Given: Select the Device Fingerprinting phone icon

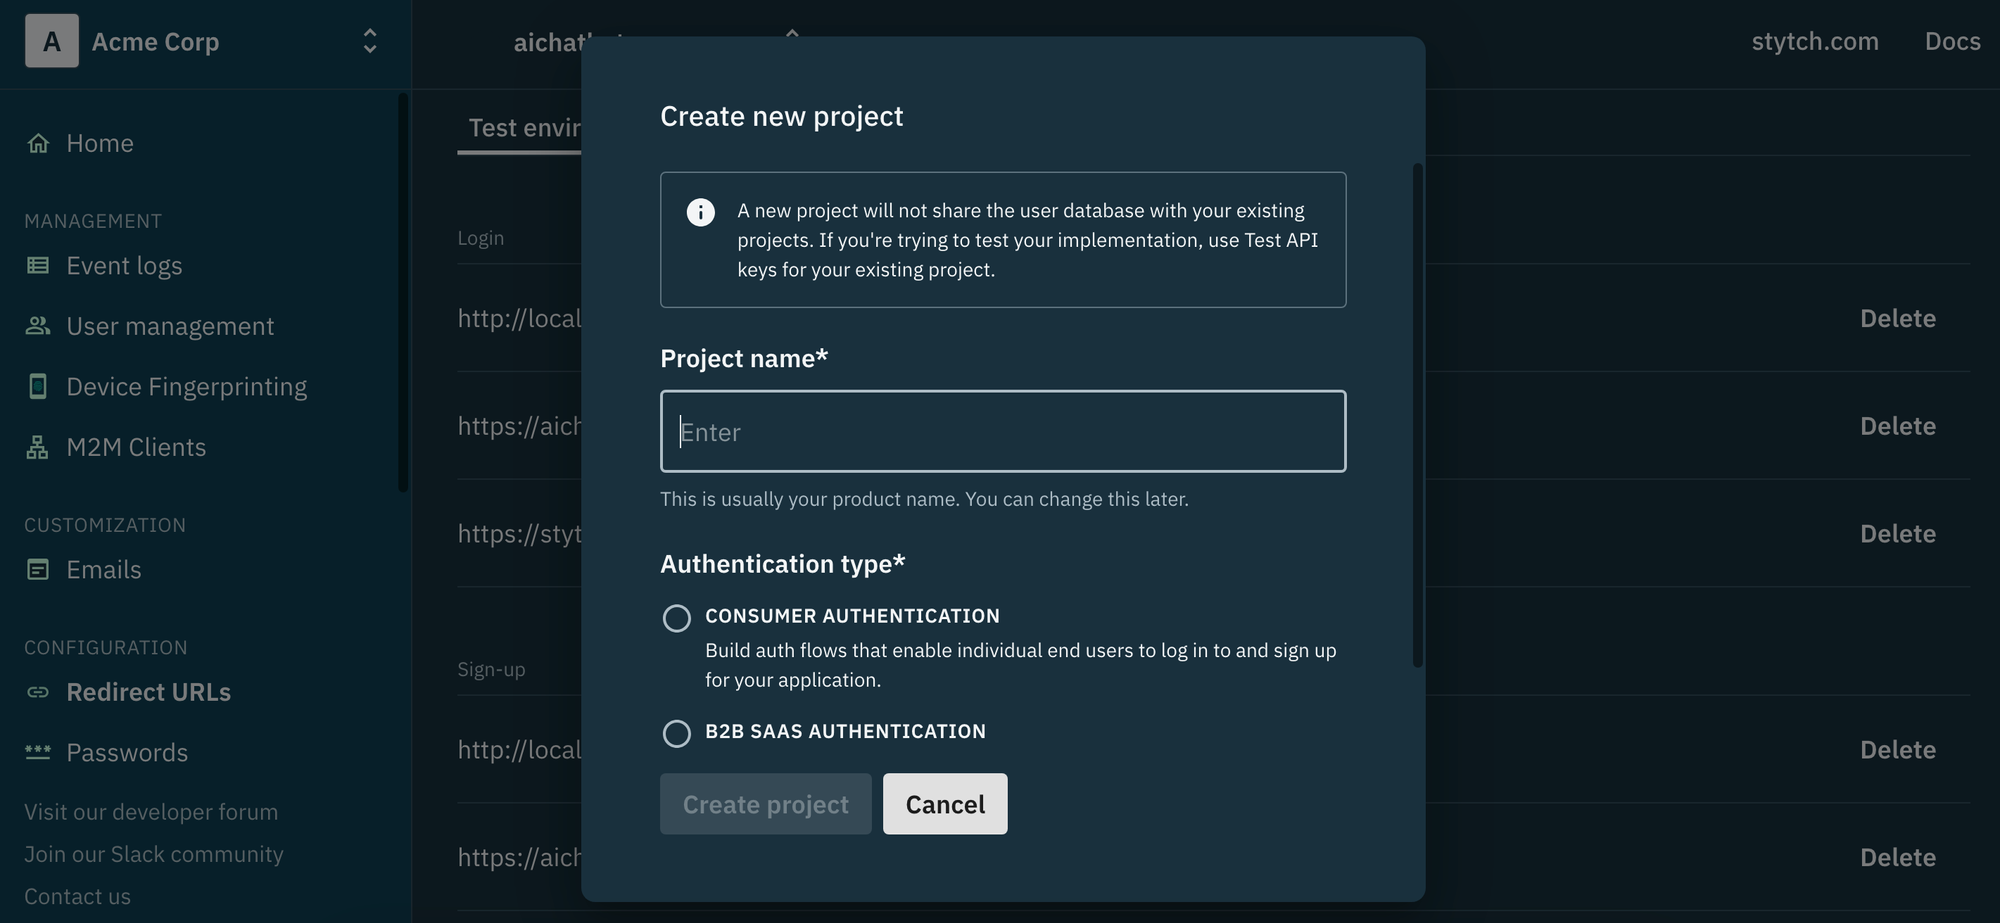Looking at the screenshot, I should [x=38, y=387].
